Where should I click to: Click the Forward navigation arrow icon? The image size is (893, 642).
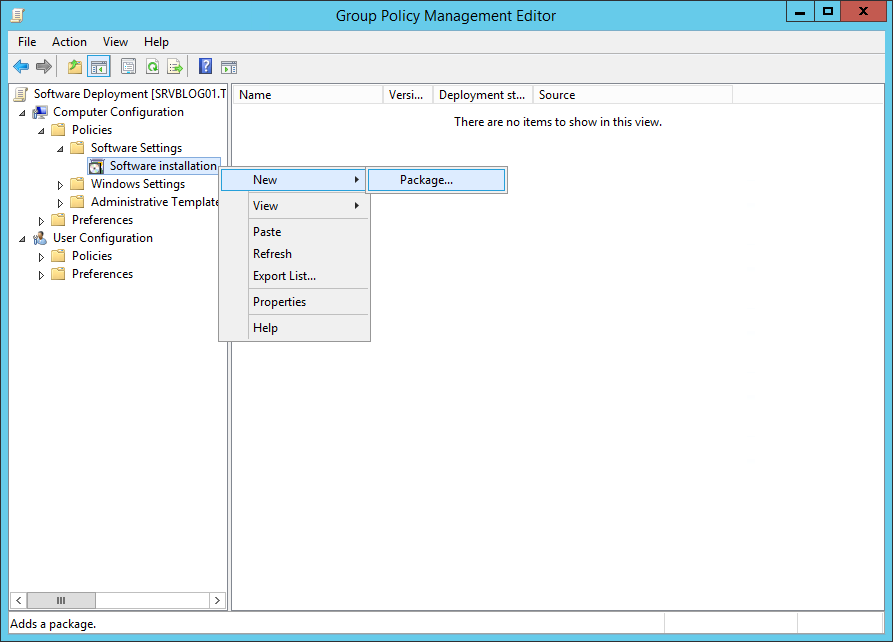tap(45, 66)
